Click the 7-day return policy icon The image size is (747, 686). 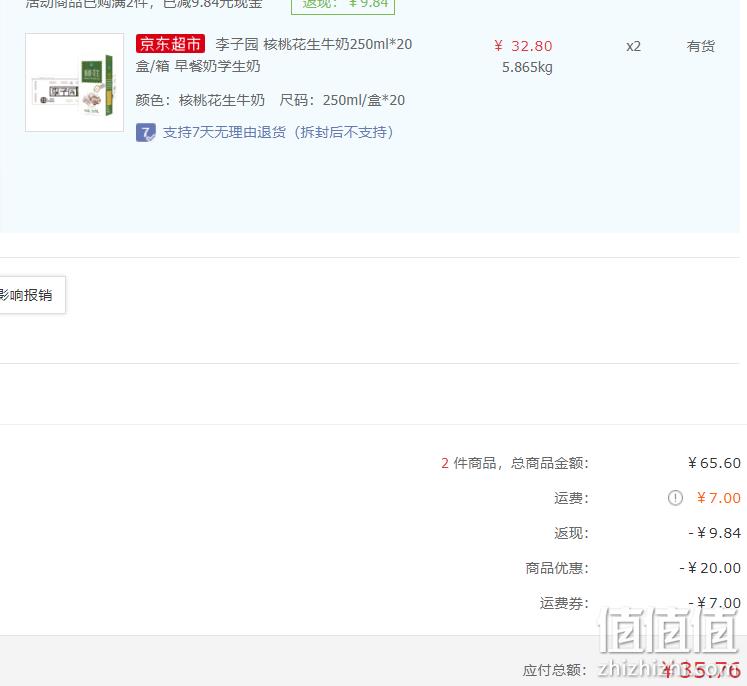point(146,132)
